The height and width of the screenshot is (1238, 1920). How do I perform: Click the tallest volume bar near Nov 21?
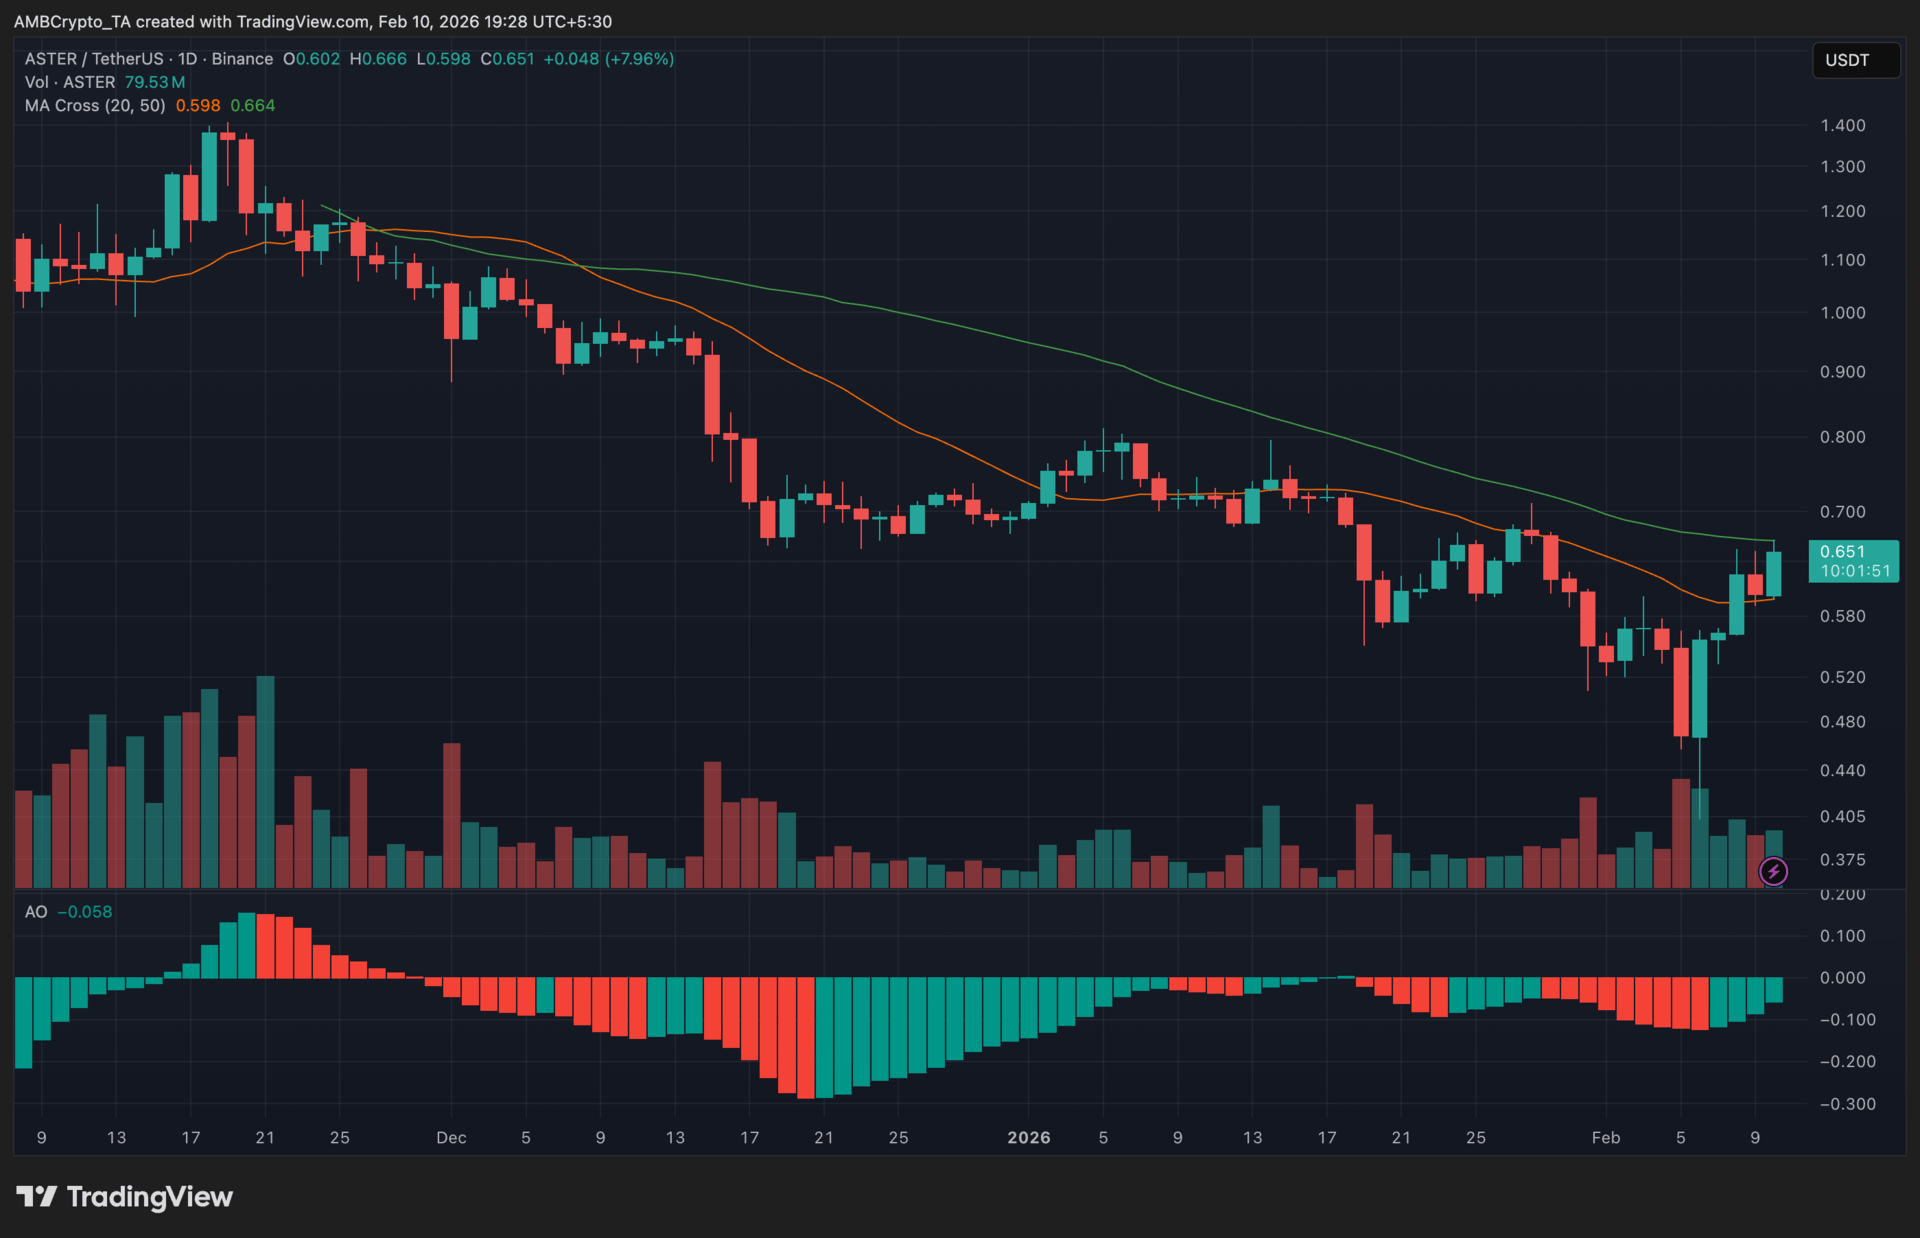tap(265, 780)
